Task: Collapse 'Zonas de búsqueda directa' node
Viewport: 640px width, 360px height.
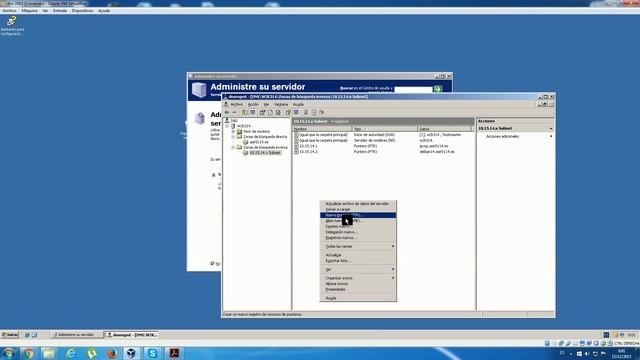Action: point(233,137)
